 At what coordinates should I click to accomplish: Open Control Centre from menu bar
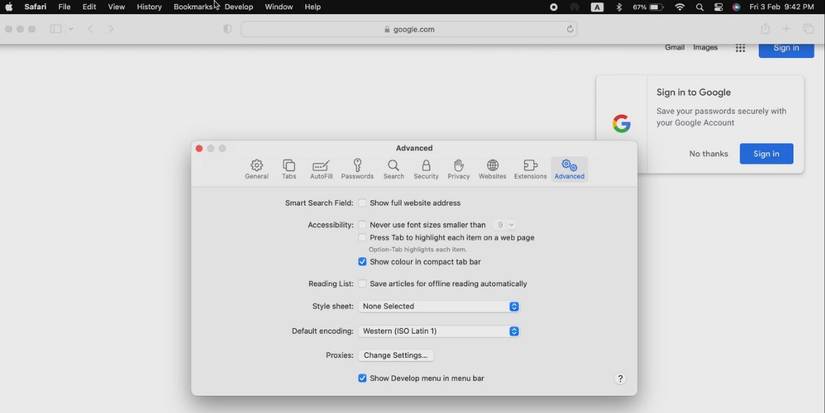(x=718, y=7)
